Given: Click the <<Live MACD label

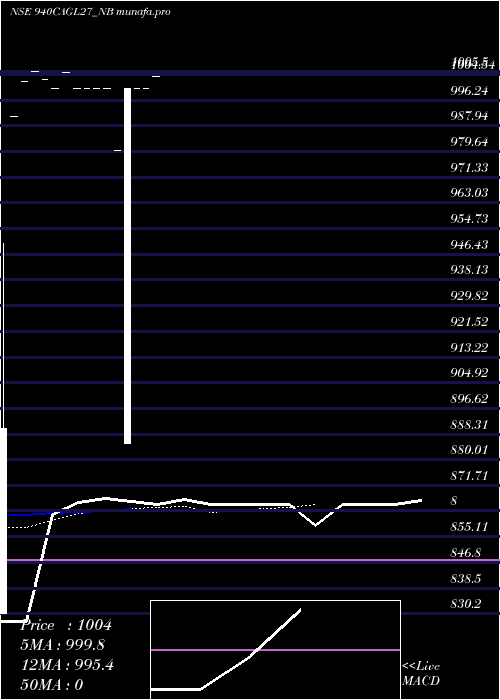Looking at the screenshot, I should (421, 673).
